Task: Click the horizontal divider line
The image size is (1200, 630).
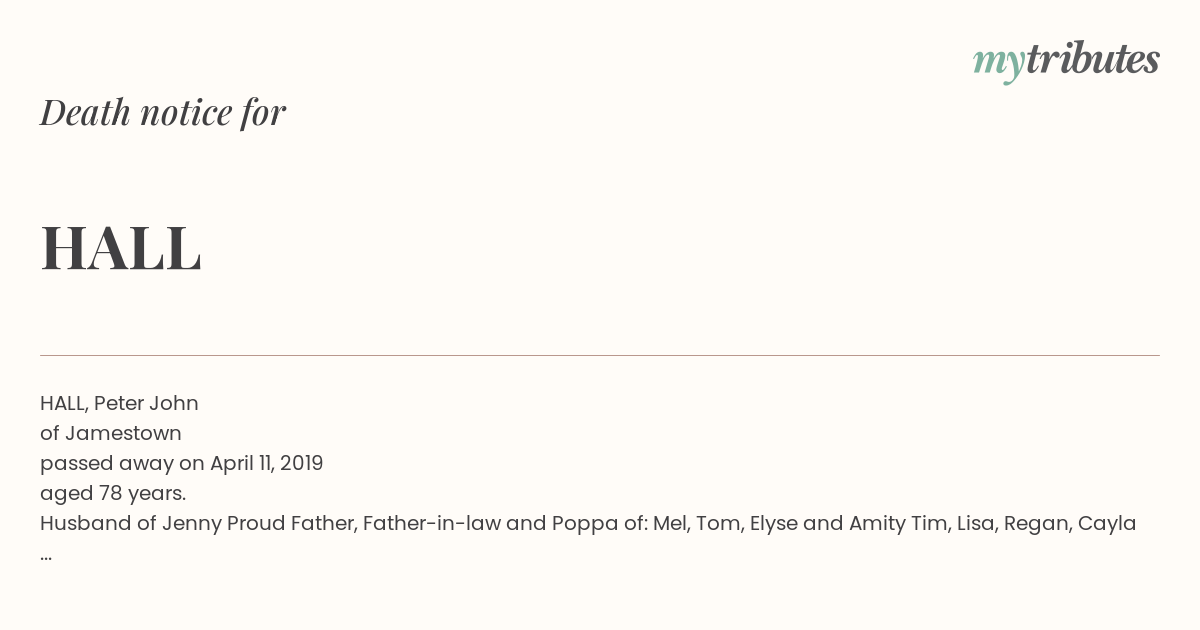Action: click(x=600, y=355)
